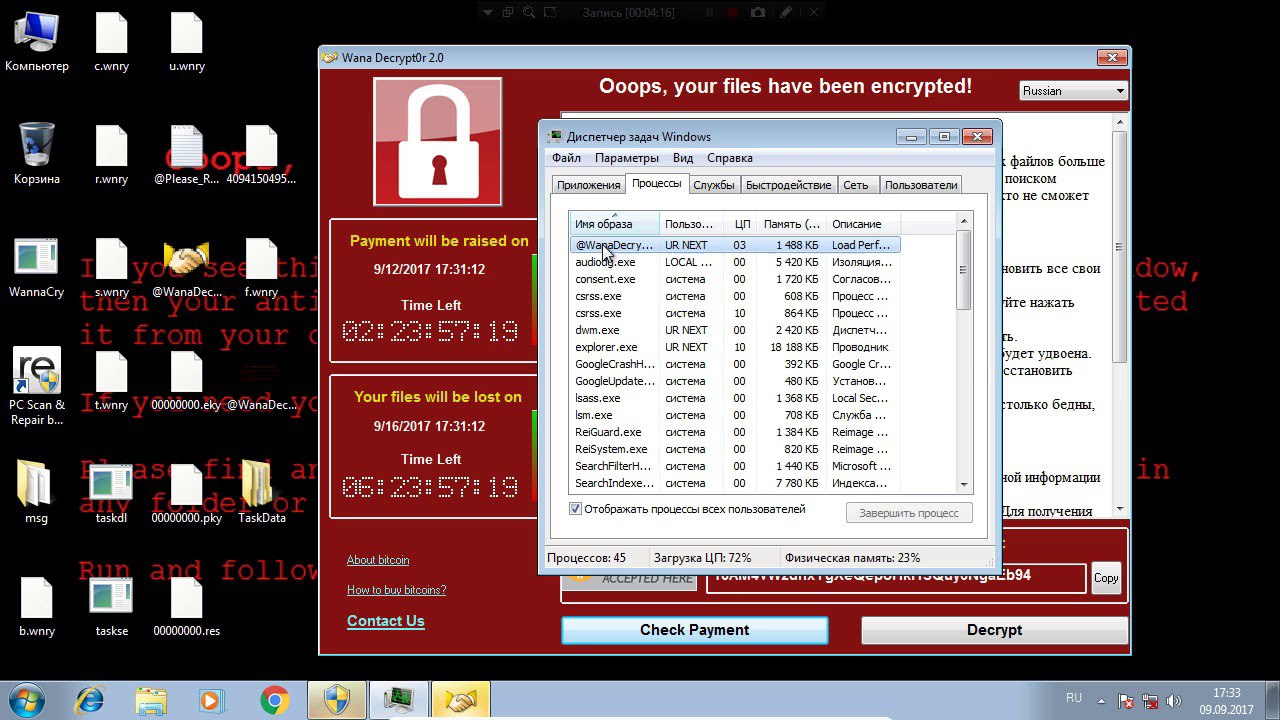Open the Windows Start menu
This screenshot has width=1280, height=720.
tap(27, 699)
